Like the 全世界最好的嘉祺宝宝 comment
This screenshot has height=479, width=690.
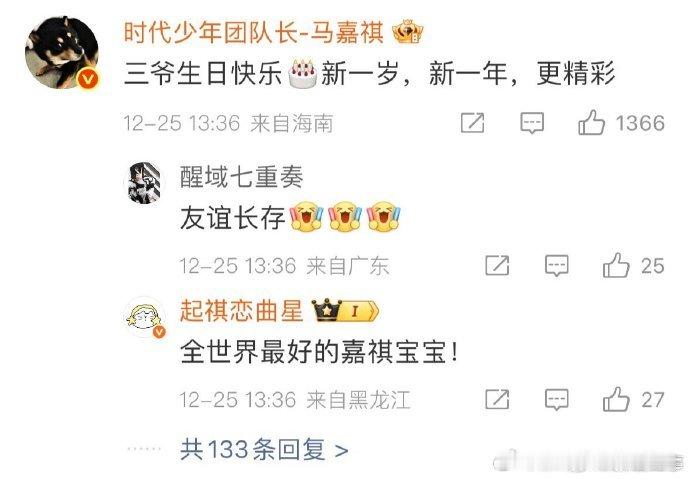[616, 399]
